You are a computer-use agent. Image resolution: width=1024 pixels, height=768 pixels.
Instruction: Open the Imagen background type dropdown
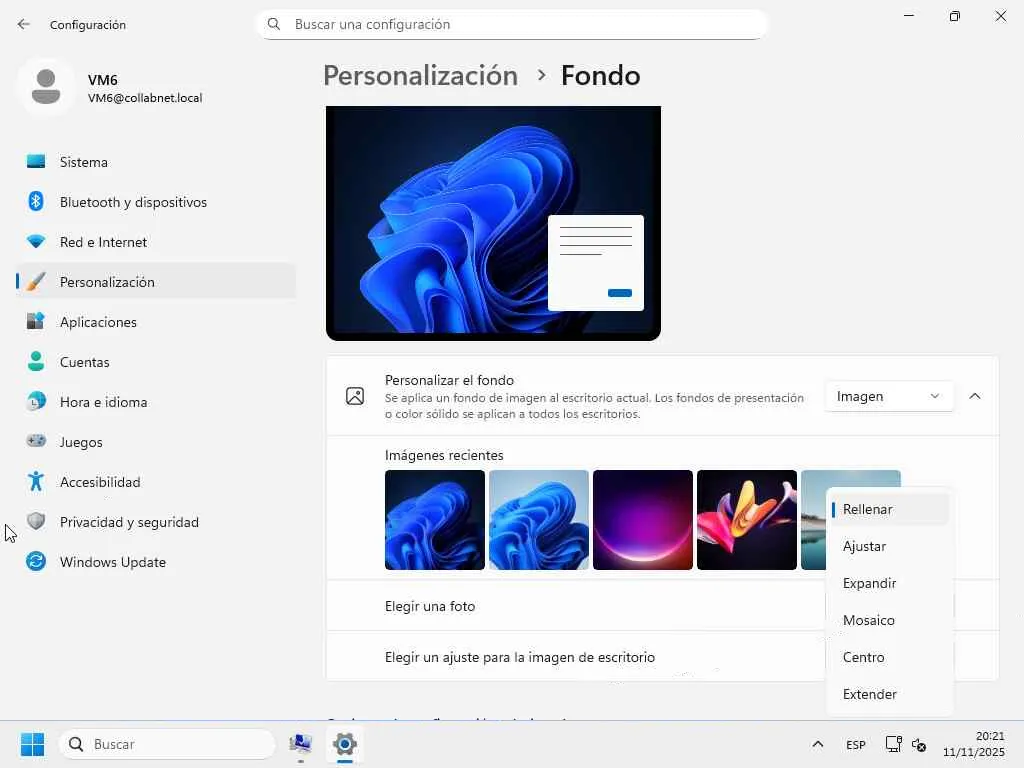[889, 396]
